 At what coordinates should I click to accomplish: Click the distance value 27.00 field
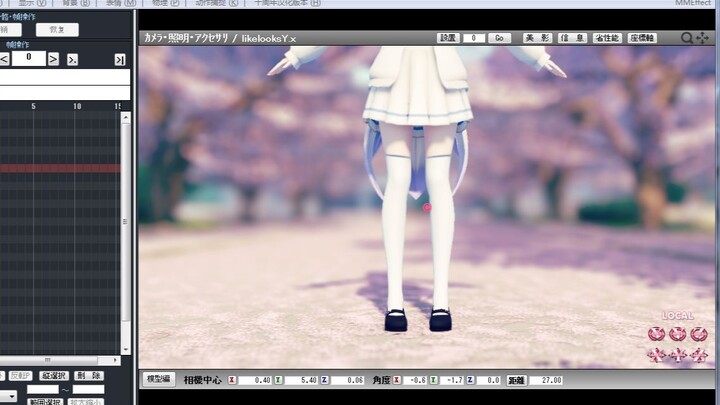(546, 380)
